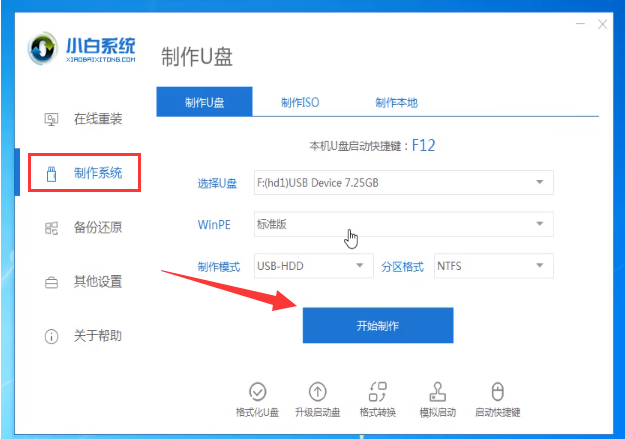
Task: Open the 格式转换 conversion icon
Action: (377, 391)
